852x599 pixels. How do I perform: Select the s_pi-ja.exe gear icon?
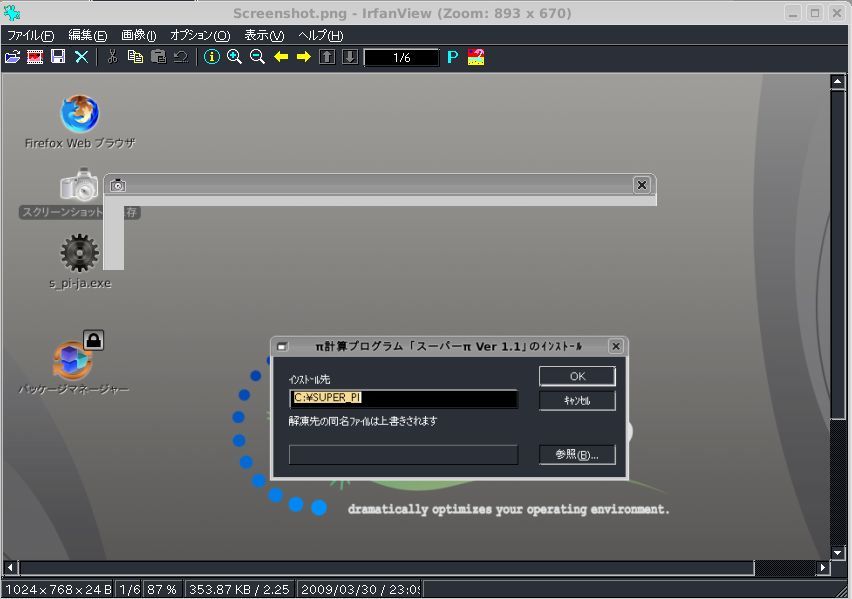pos(79,253)
